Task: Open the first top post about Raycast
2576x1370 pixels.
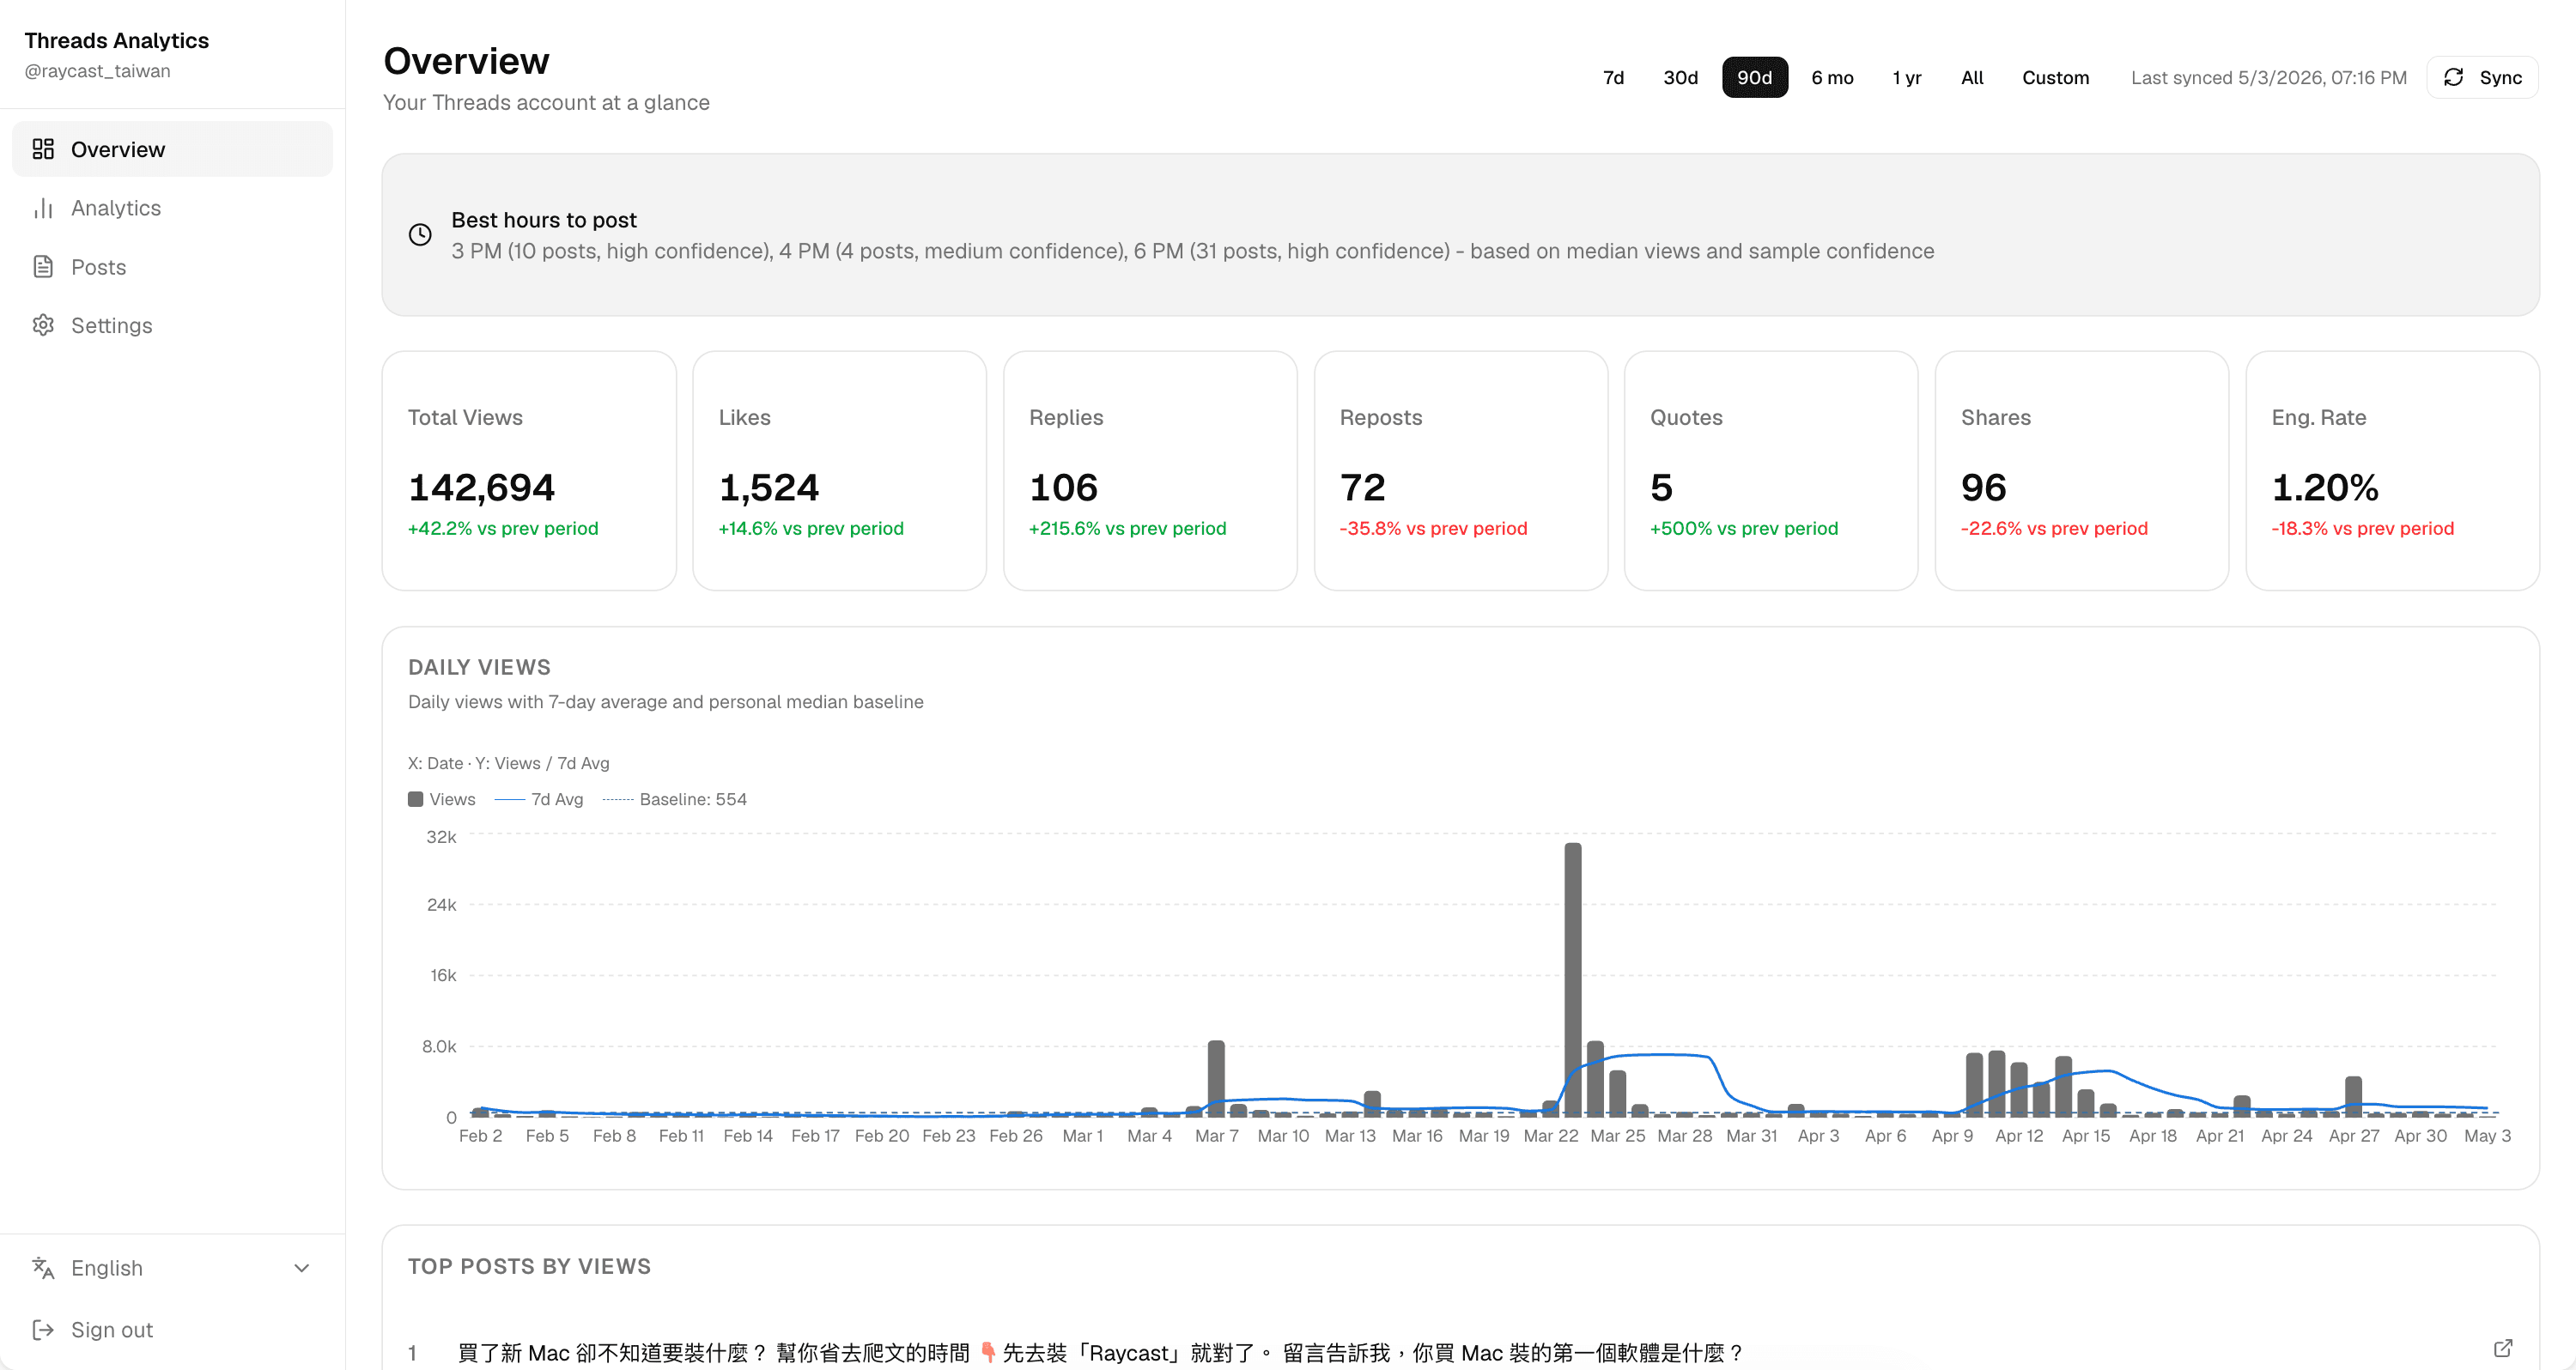Action: point(1100,1352)
